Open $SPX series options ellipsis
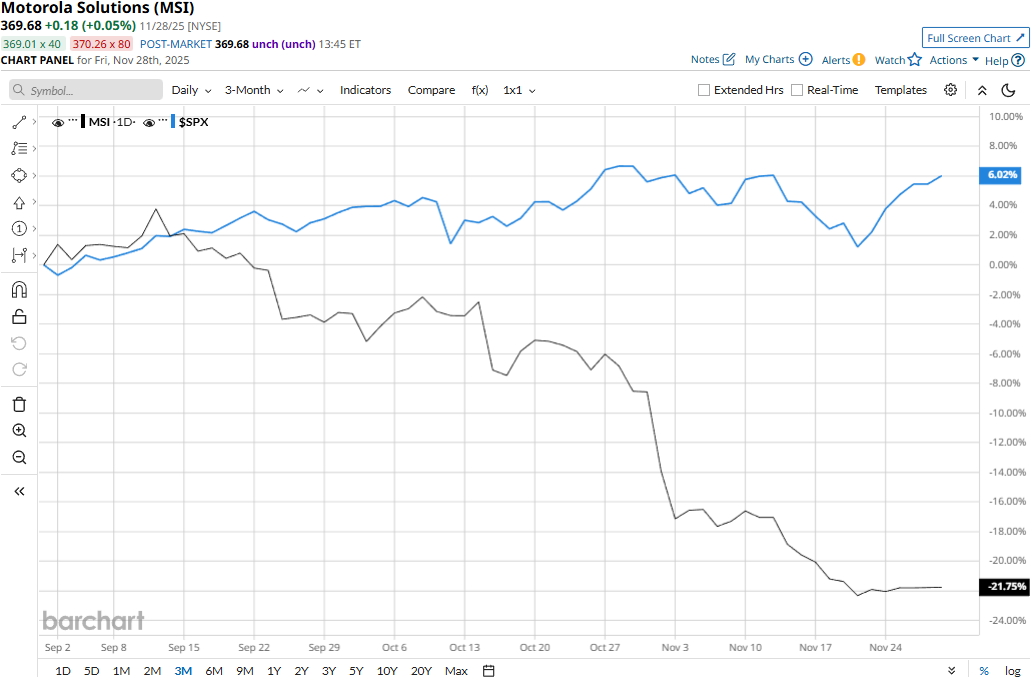This screenshot has width=1031, height=677. point(163,121)
